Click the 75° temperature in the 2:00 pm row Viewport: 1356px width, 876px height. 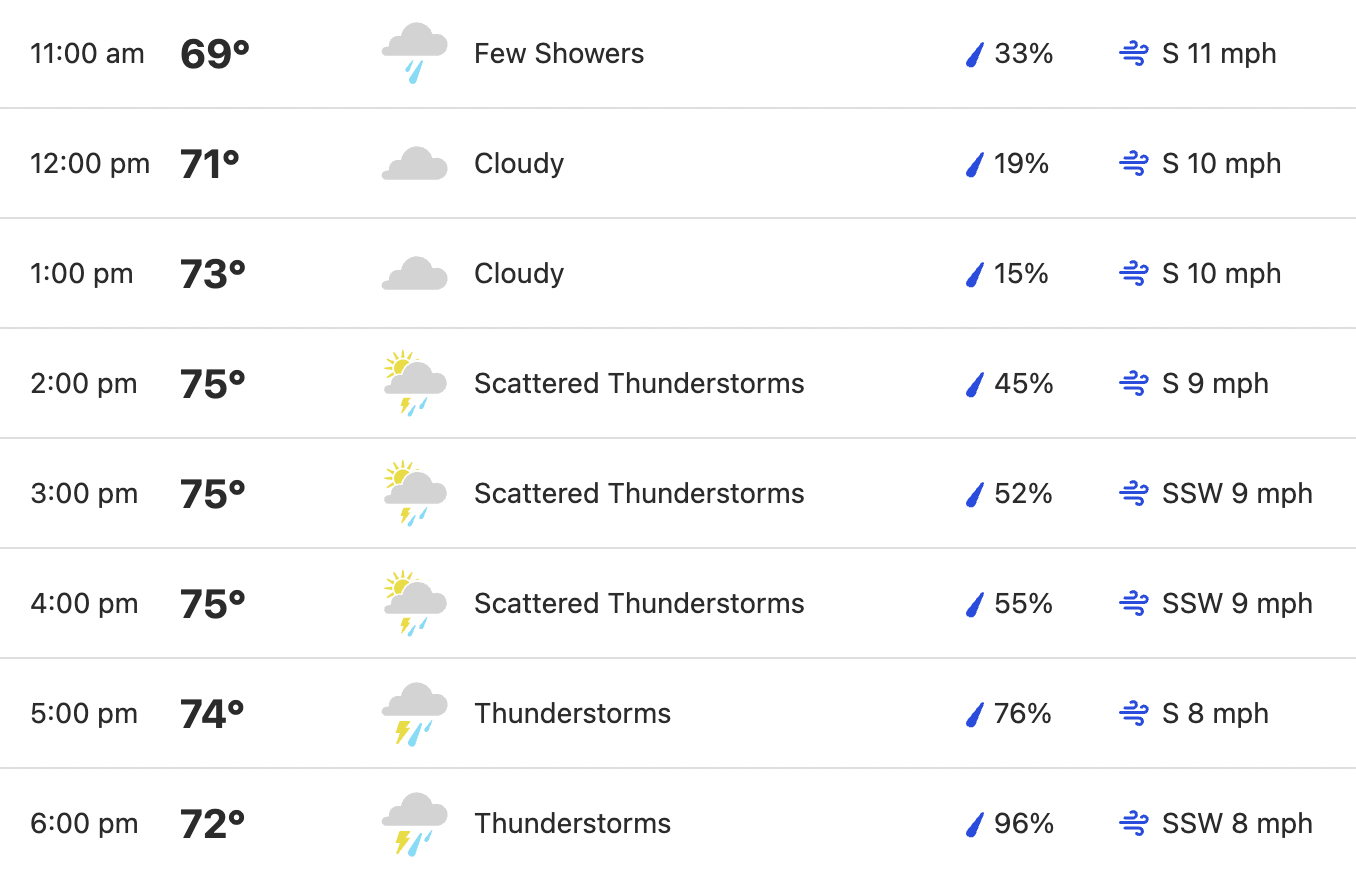tap(212, 384)
